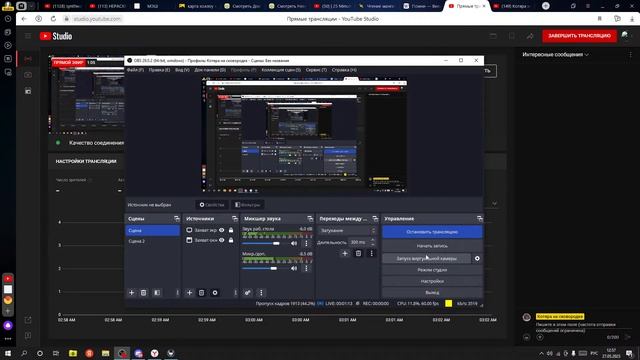Open the OBS File menu
Image resolution: width=640 pixels, height=360 pixels.
(135, 70)
